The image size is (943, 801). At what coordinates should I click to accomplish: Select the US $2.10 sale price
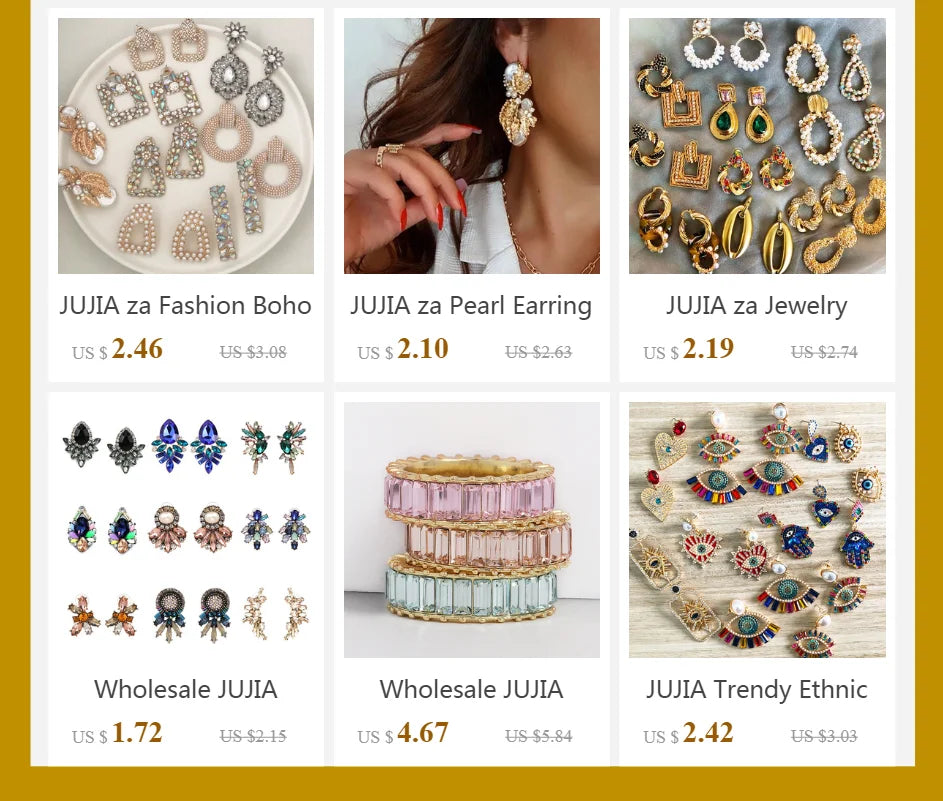(x=403, y=349)
